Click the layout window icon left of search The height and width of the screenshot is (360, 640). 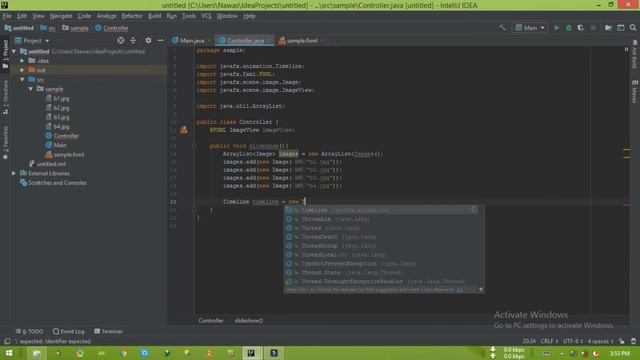point(620,28)
